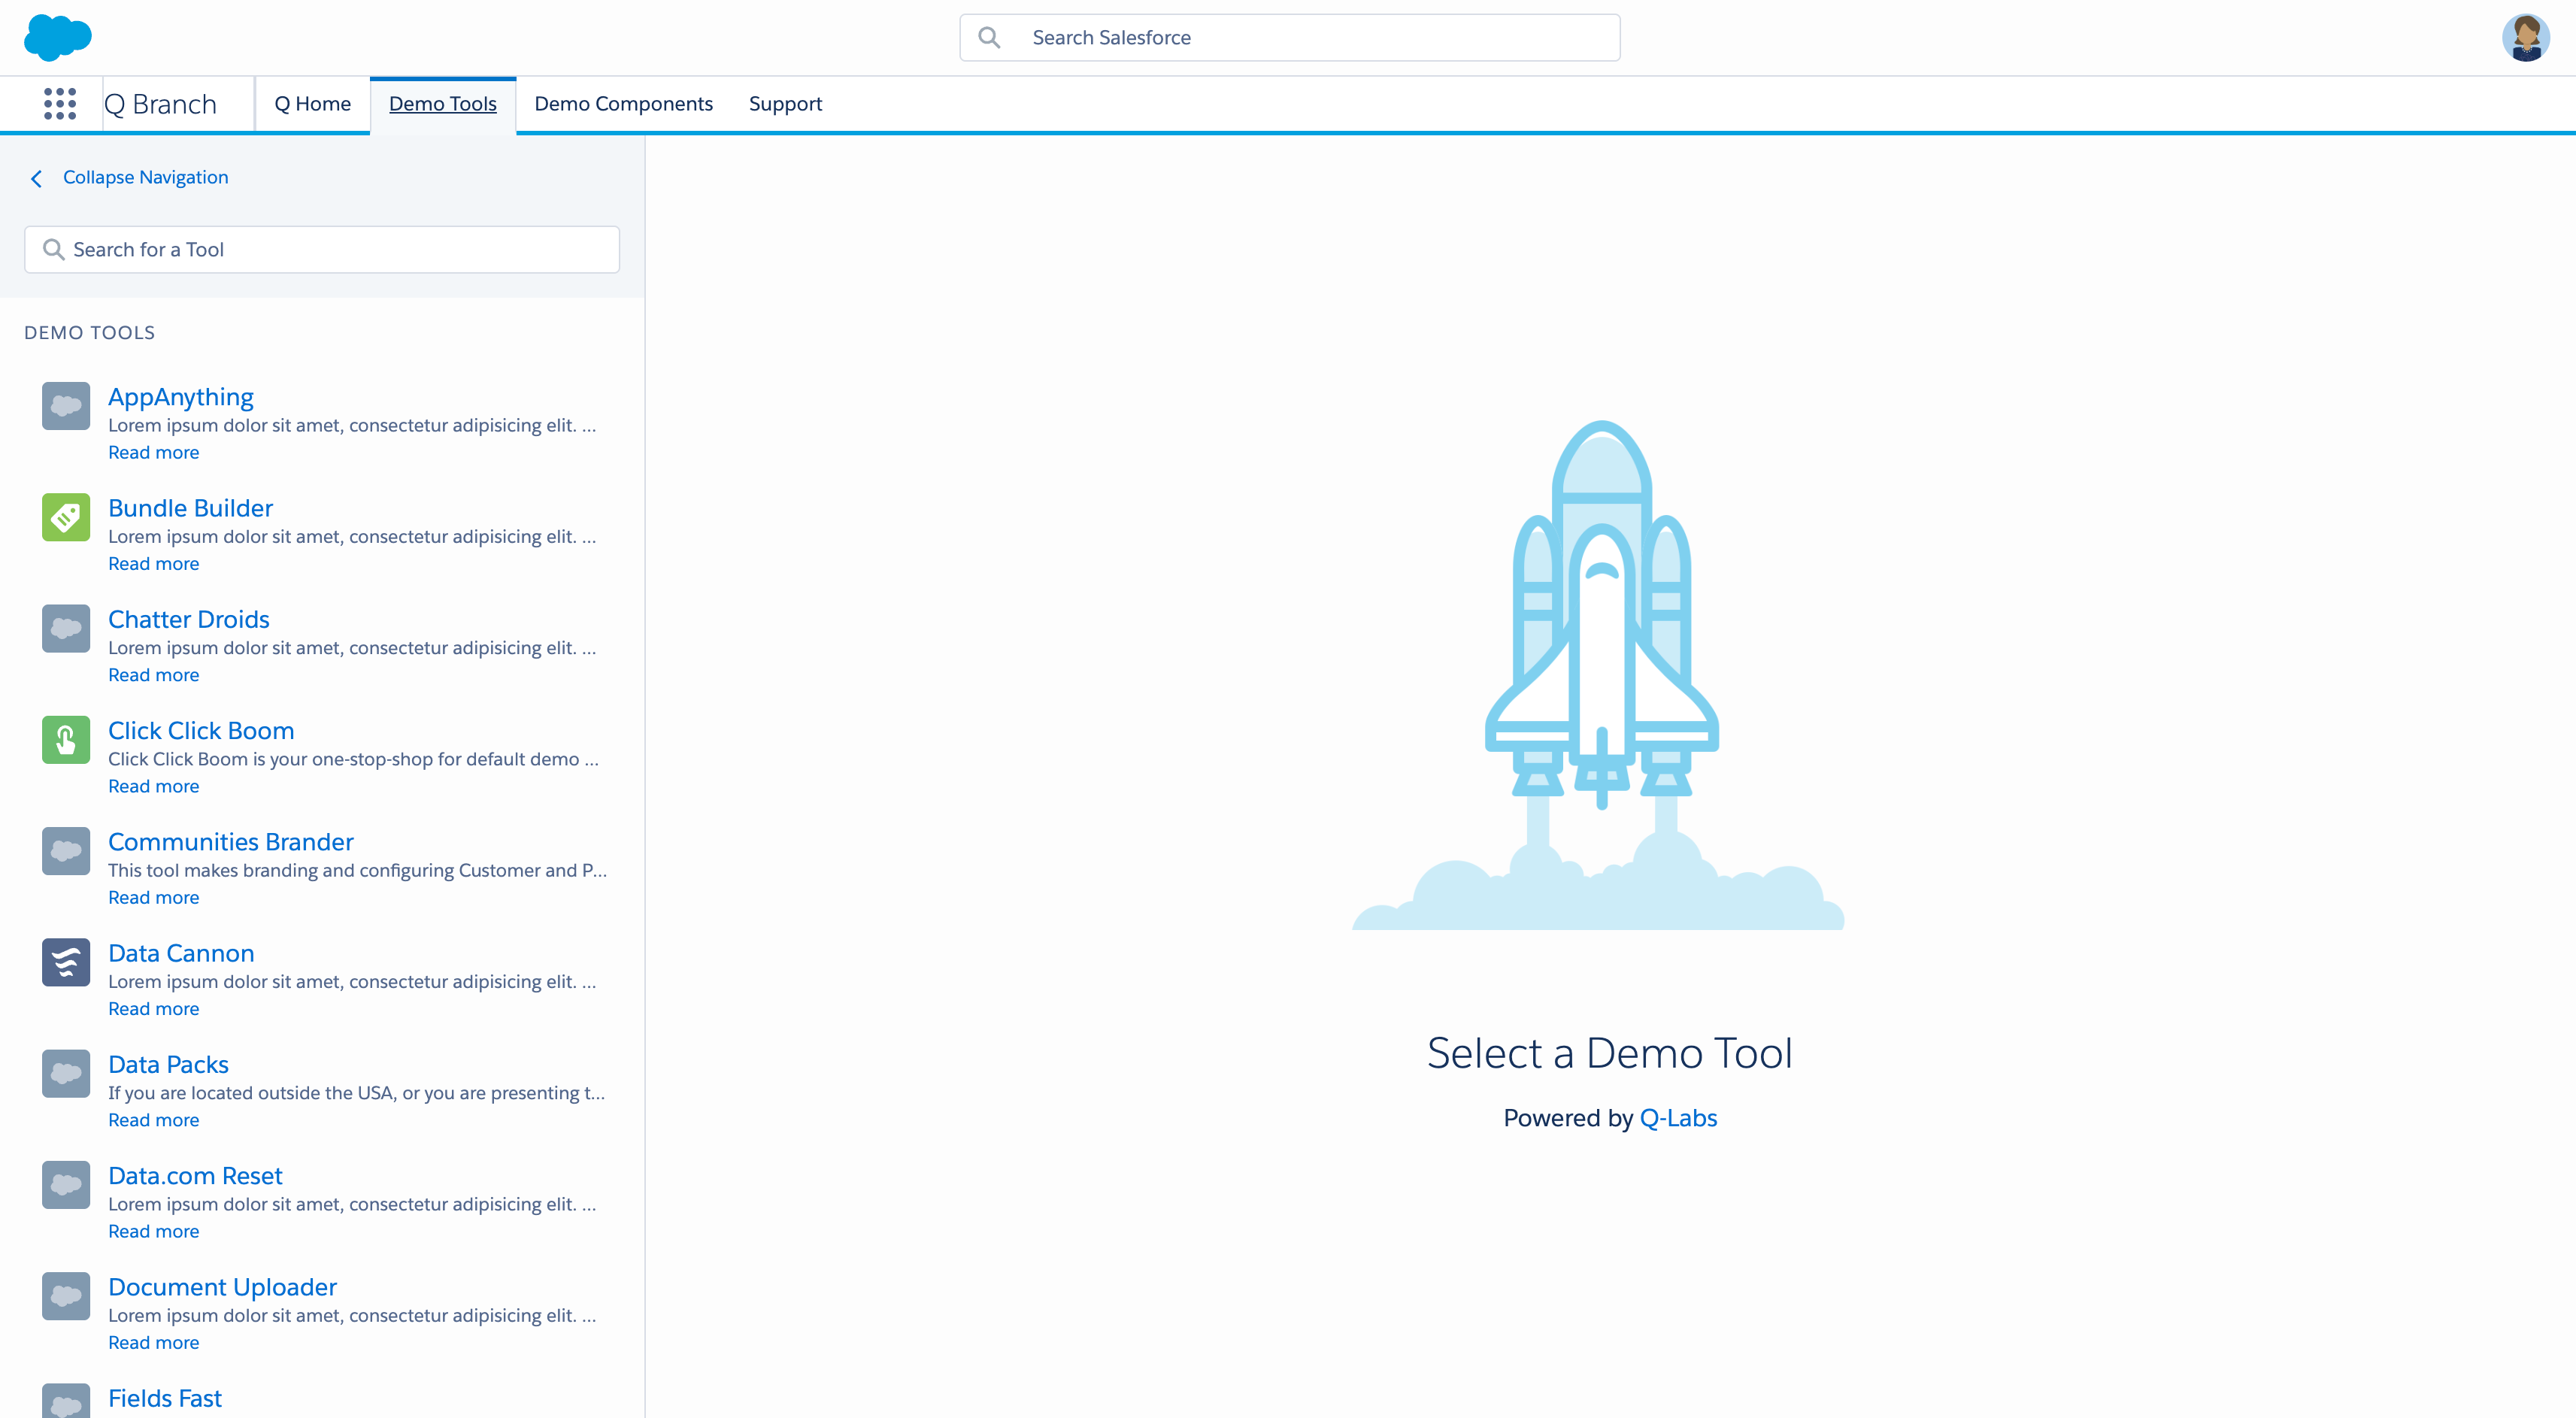Focus the Search Salesforce input field

(x=1290, y=38)
